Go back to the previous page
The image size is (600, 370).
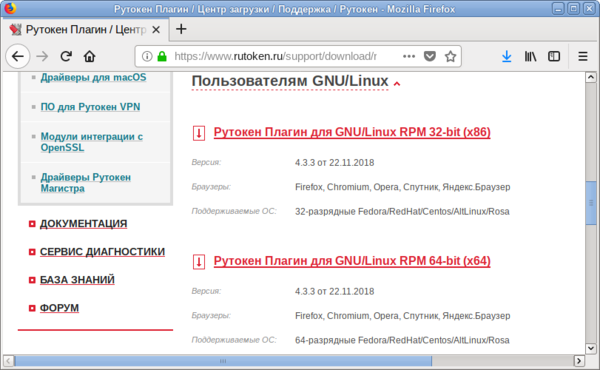[x=18, y=57]
